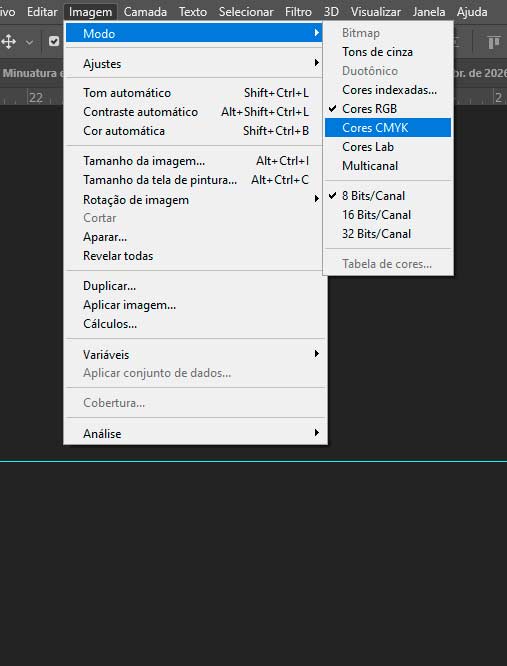Open the Editar menu
This screenshot has width=507, height=666.
(x=42, y=11)
